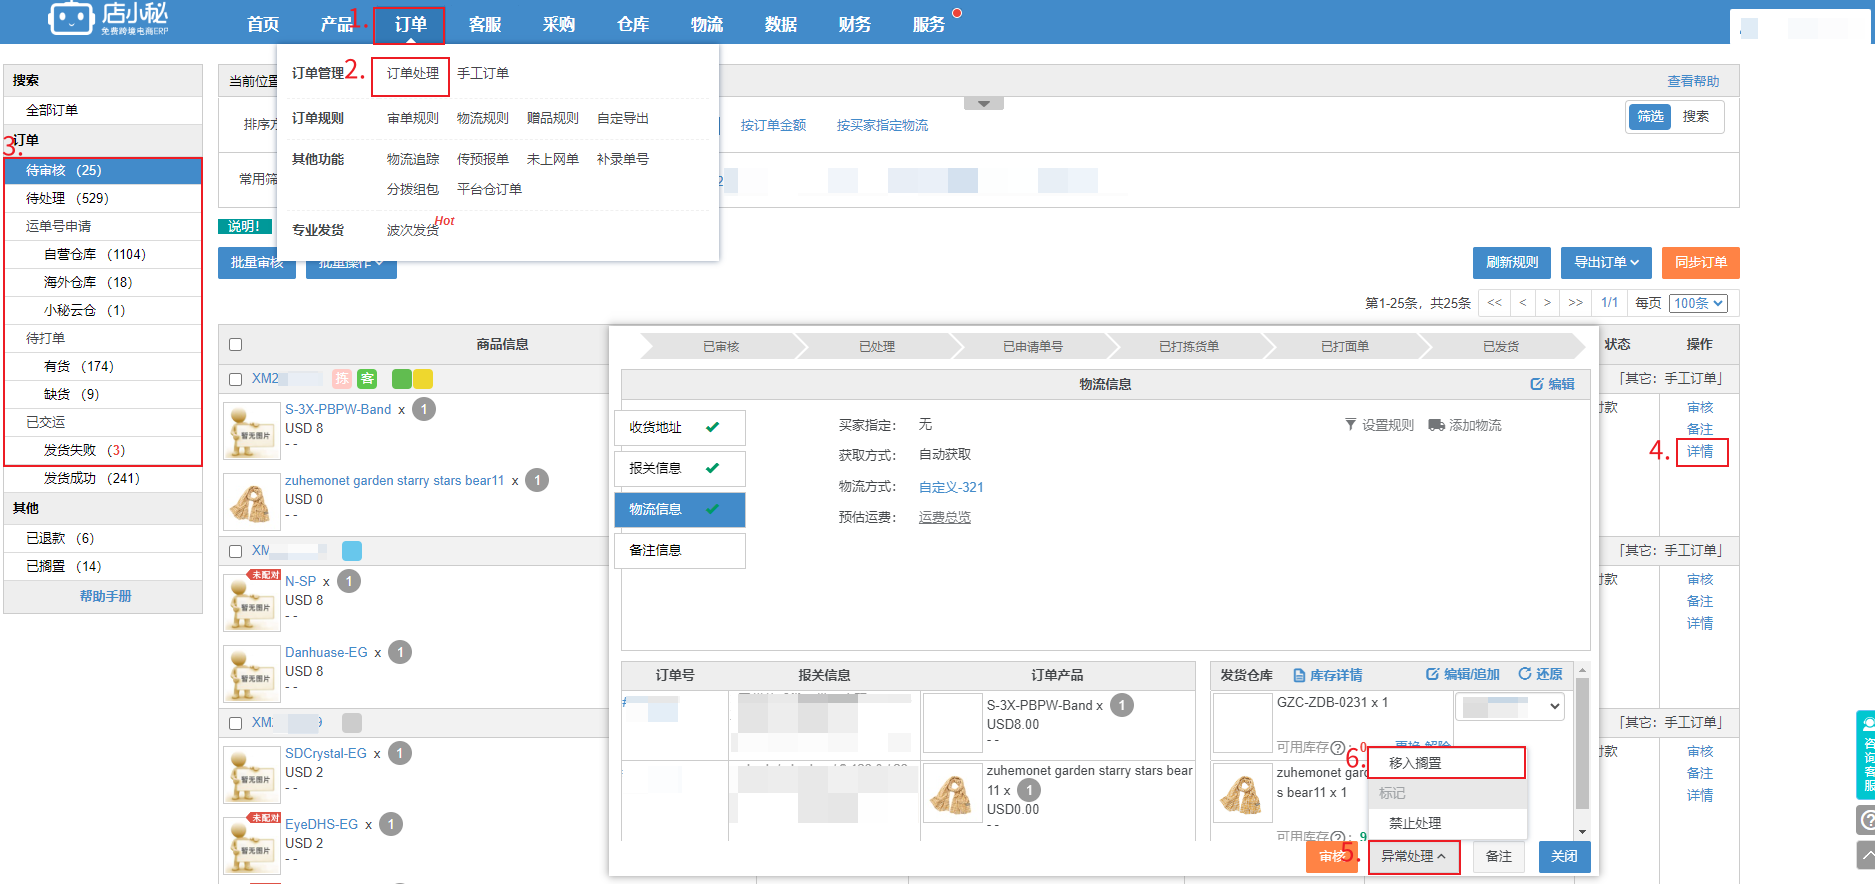Image resolution: width=1875 pixels, height=884 pixels.
Task: Click scroll up arrow in order detail panel
Action: [x=1582, y=671]
